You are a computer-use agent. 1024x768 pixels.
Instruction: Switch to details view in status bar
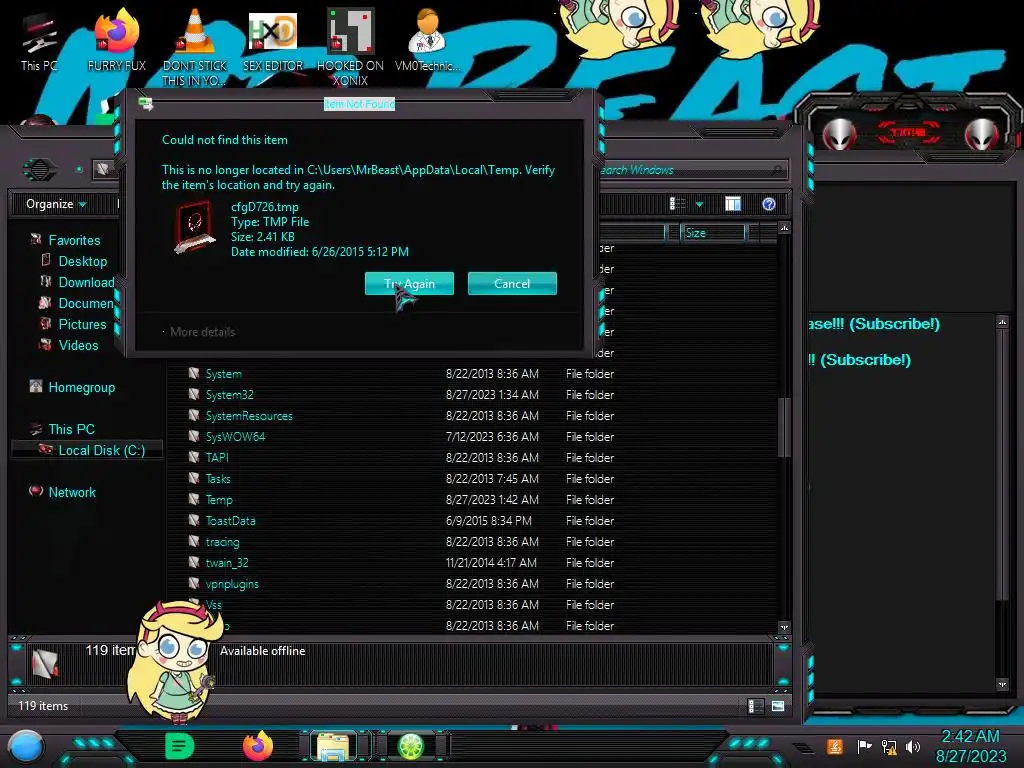click(755, 705)
